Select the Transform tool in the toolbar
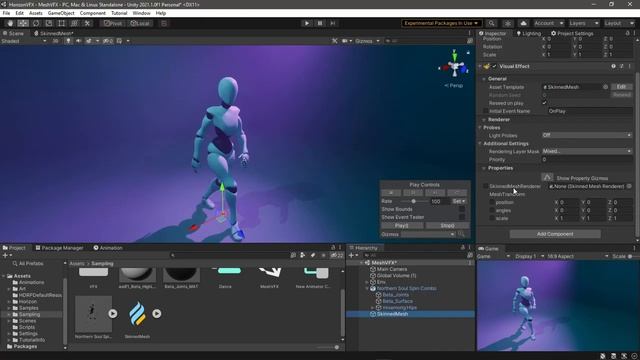 74,23
